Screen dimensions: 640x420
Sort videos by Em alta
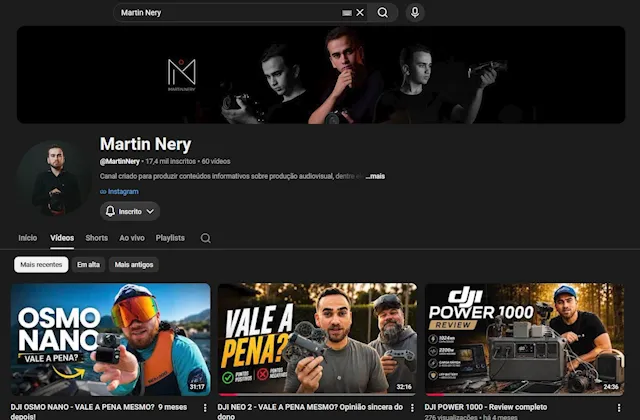(x=88, y=264)
